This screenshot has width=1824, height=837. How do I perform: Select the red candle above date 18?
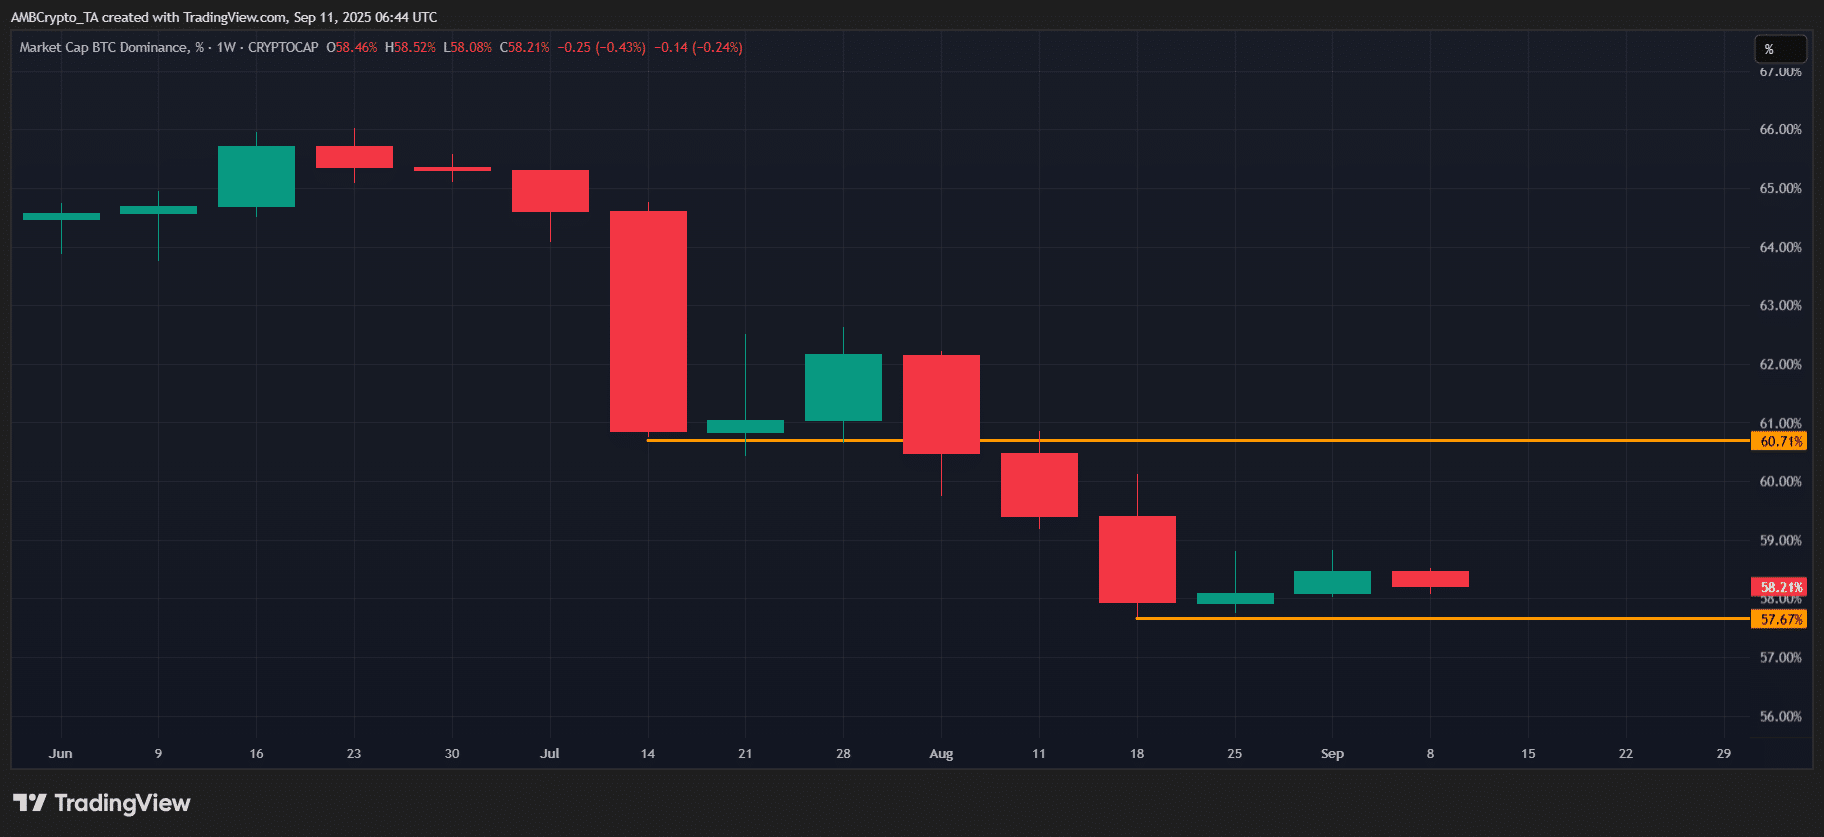click(x=1137, y=559)
